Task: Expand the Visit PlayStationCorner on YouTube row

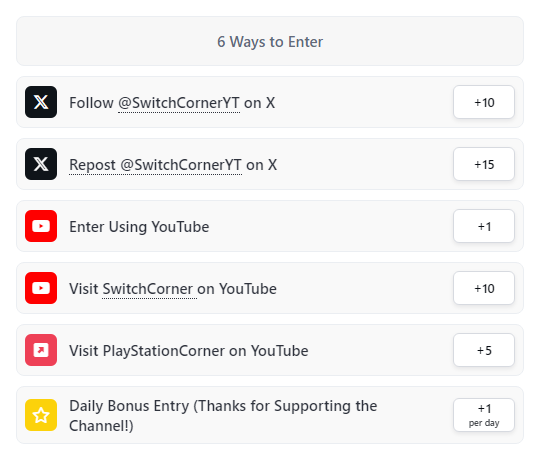Action: coord(270,350)
